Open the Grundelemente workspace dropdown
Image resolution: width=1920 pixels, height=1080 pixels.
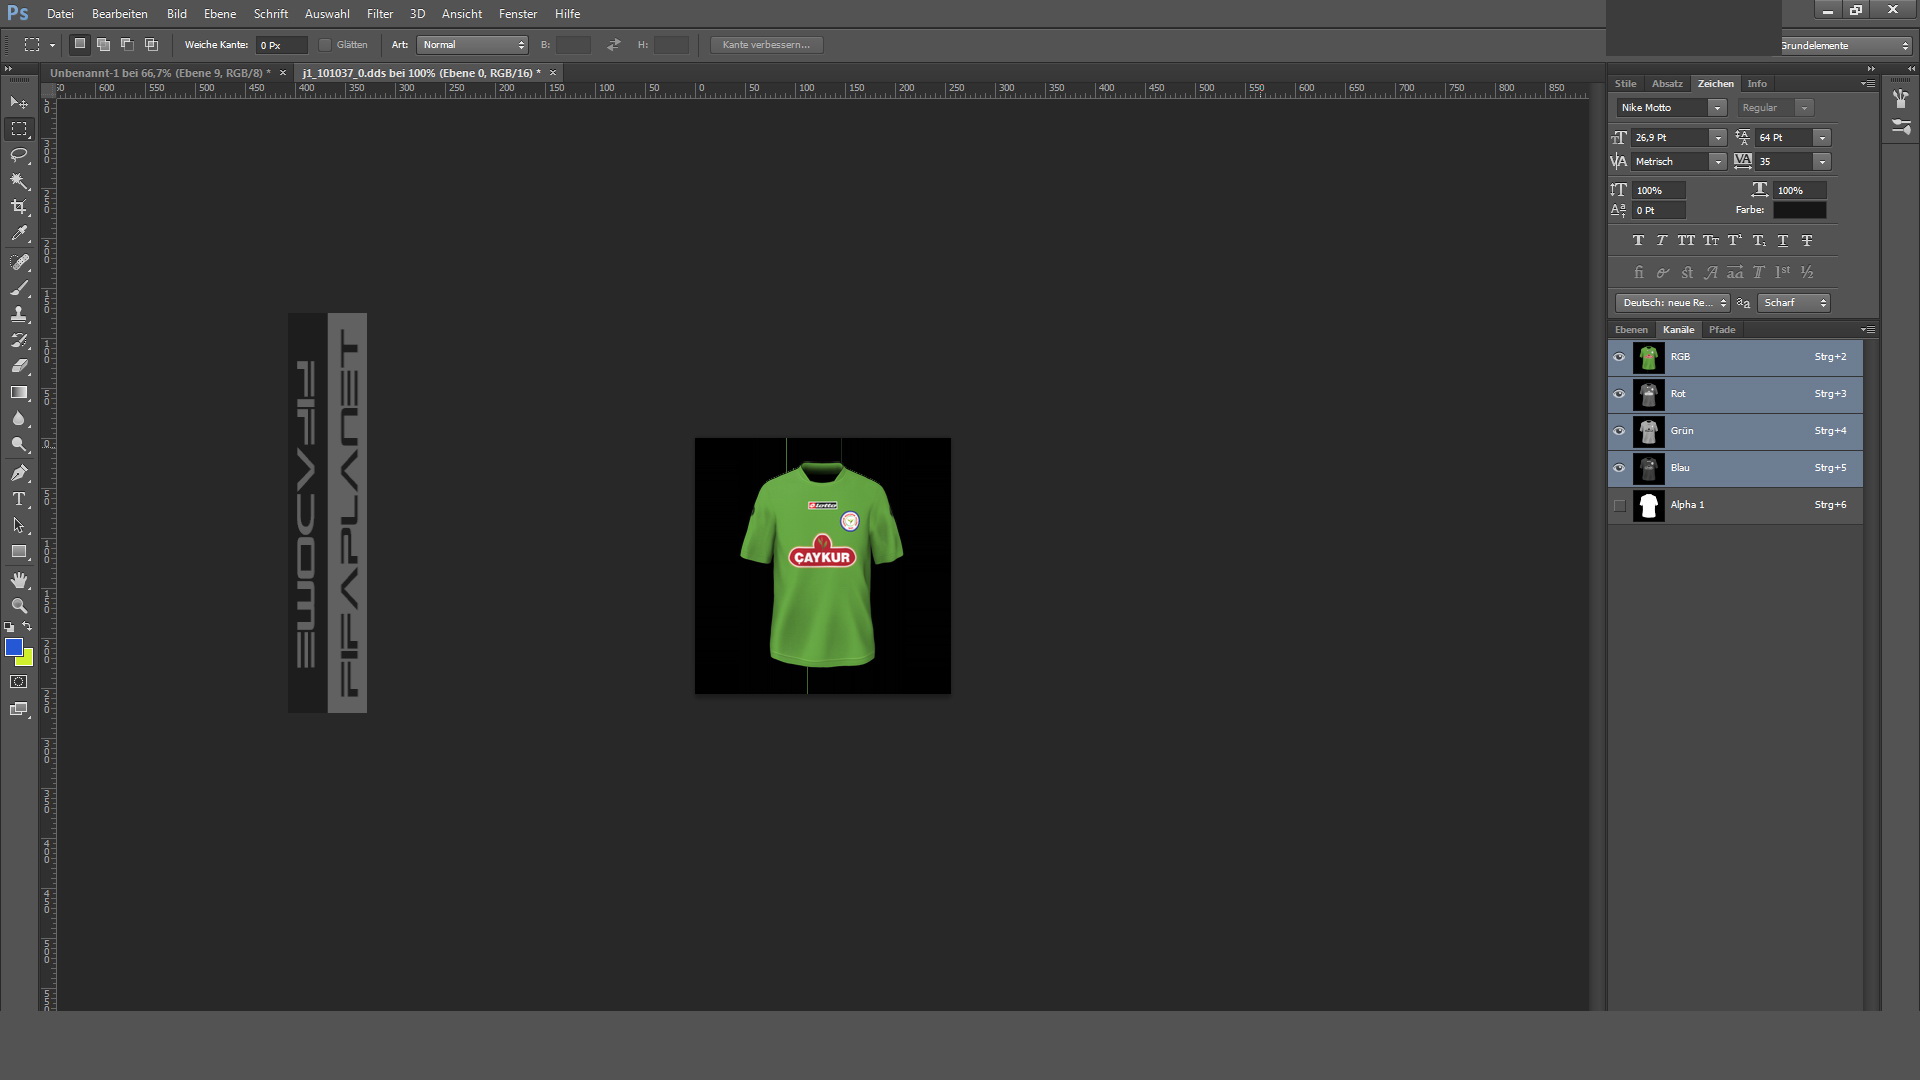coord(1844,46)
